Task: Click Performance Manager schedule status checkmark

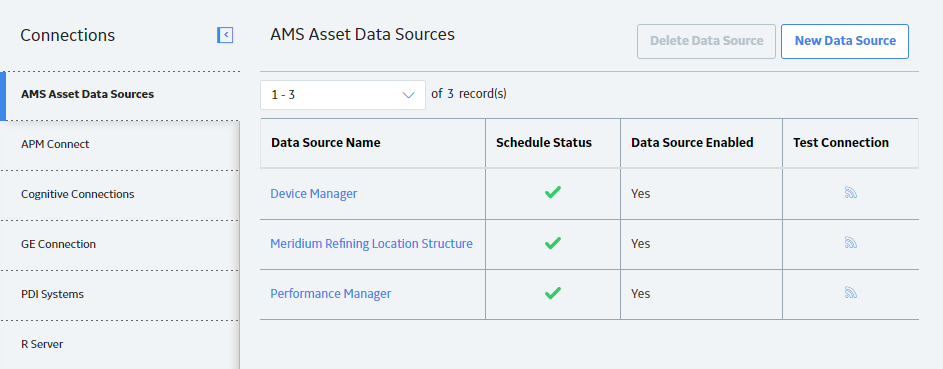Action: click(x=553, y=293)
